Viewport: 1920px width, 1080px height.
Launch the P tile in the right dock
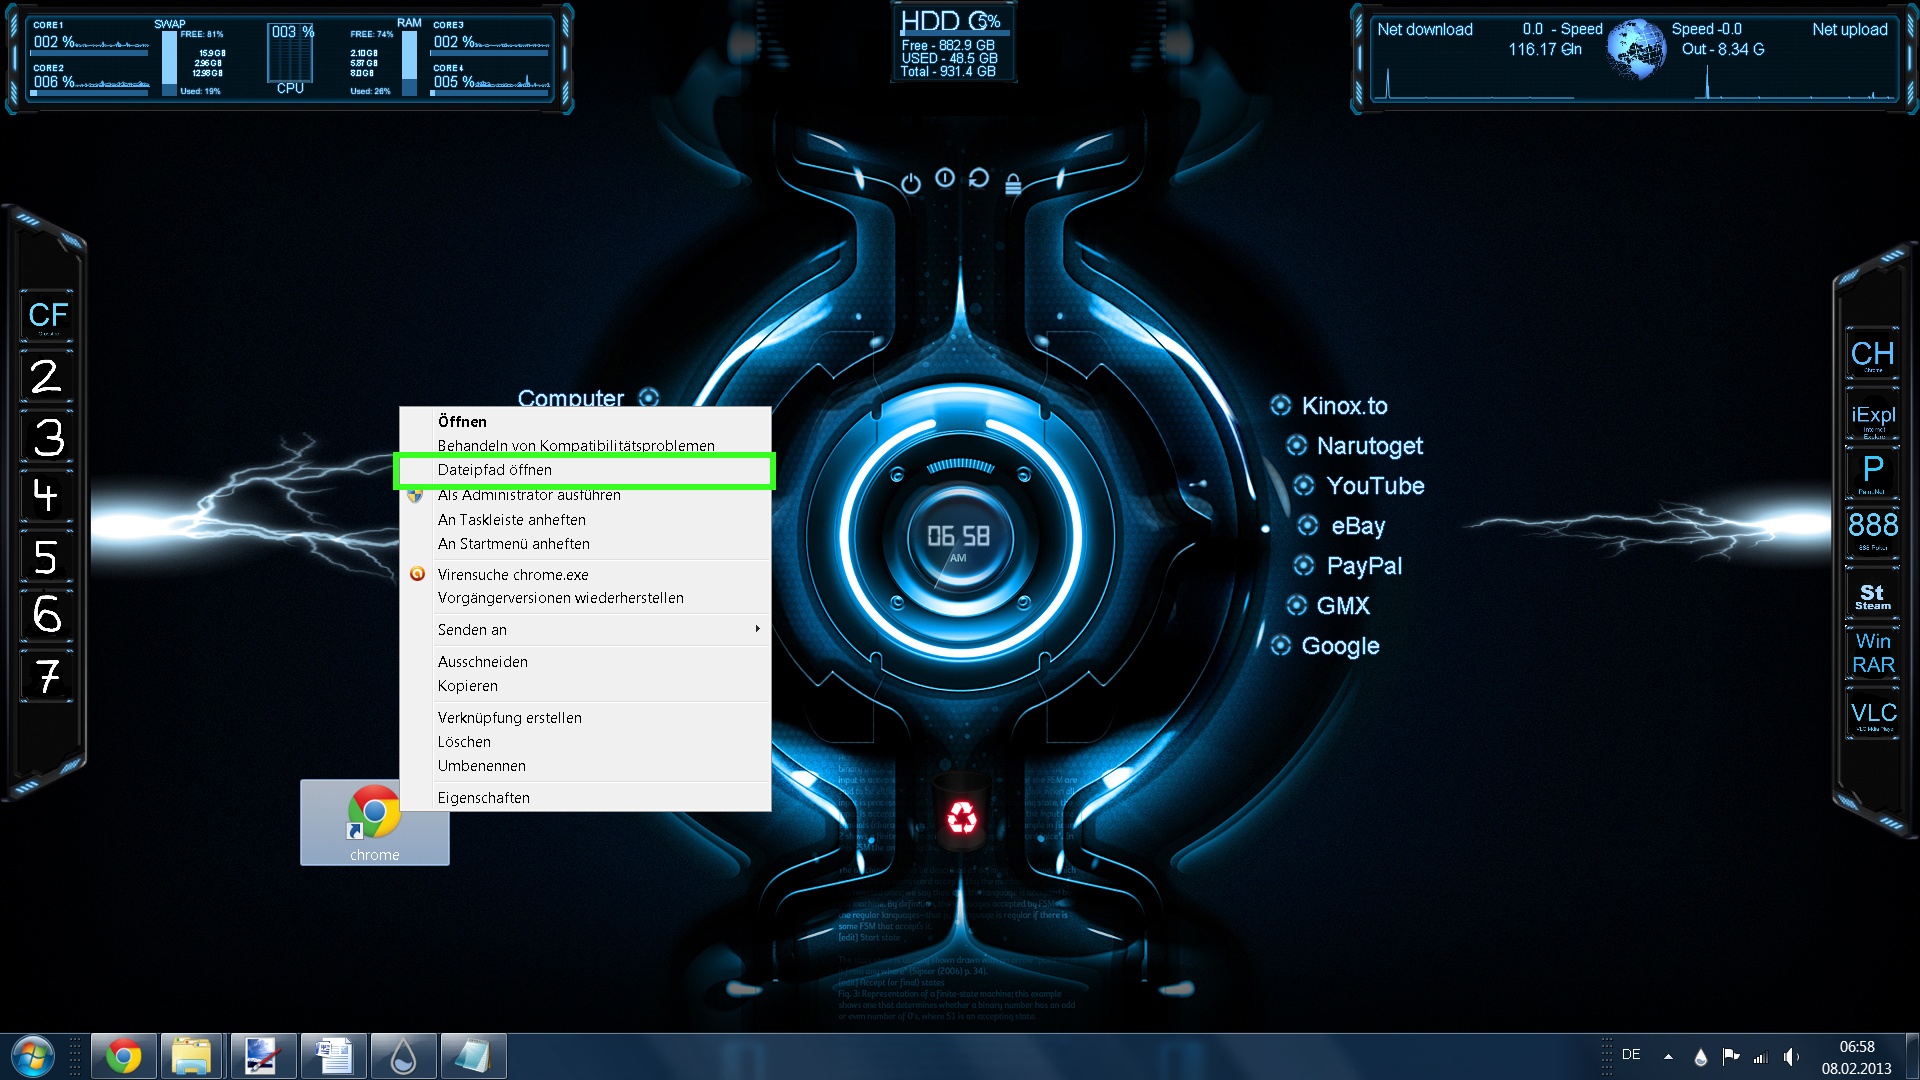pos(1872,472)
